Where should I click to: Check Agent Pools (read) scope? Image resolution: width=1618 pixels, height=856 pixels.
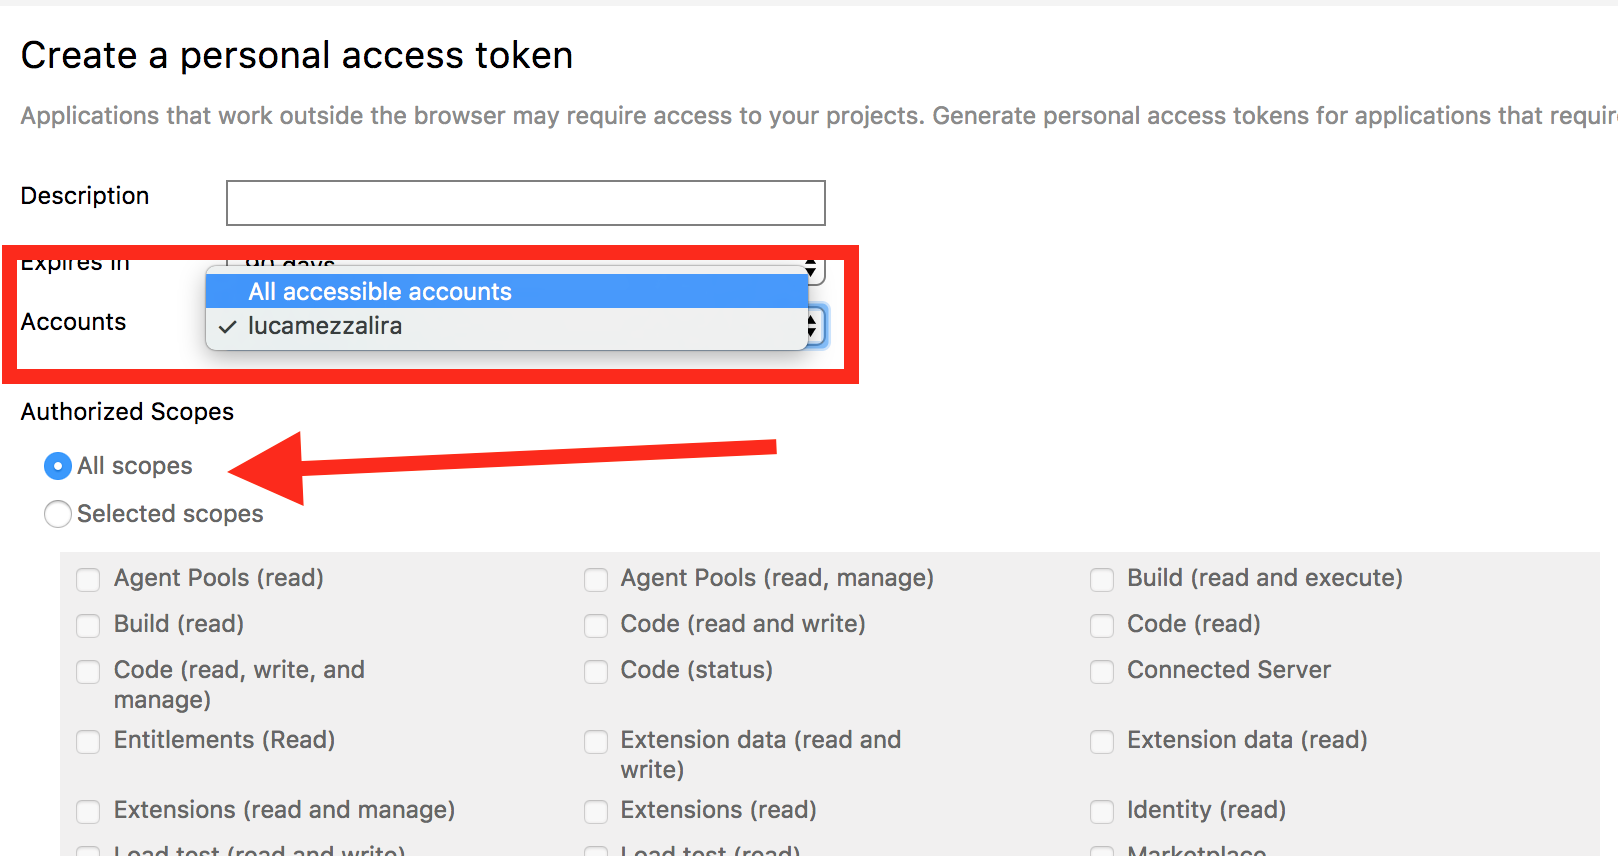pos(89,579)
